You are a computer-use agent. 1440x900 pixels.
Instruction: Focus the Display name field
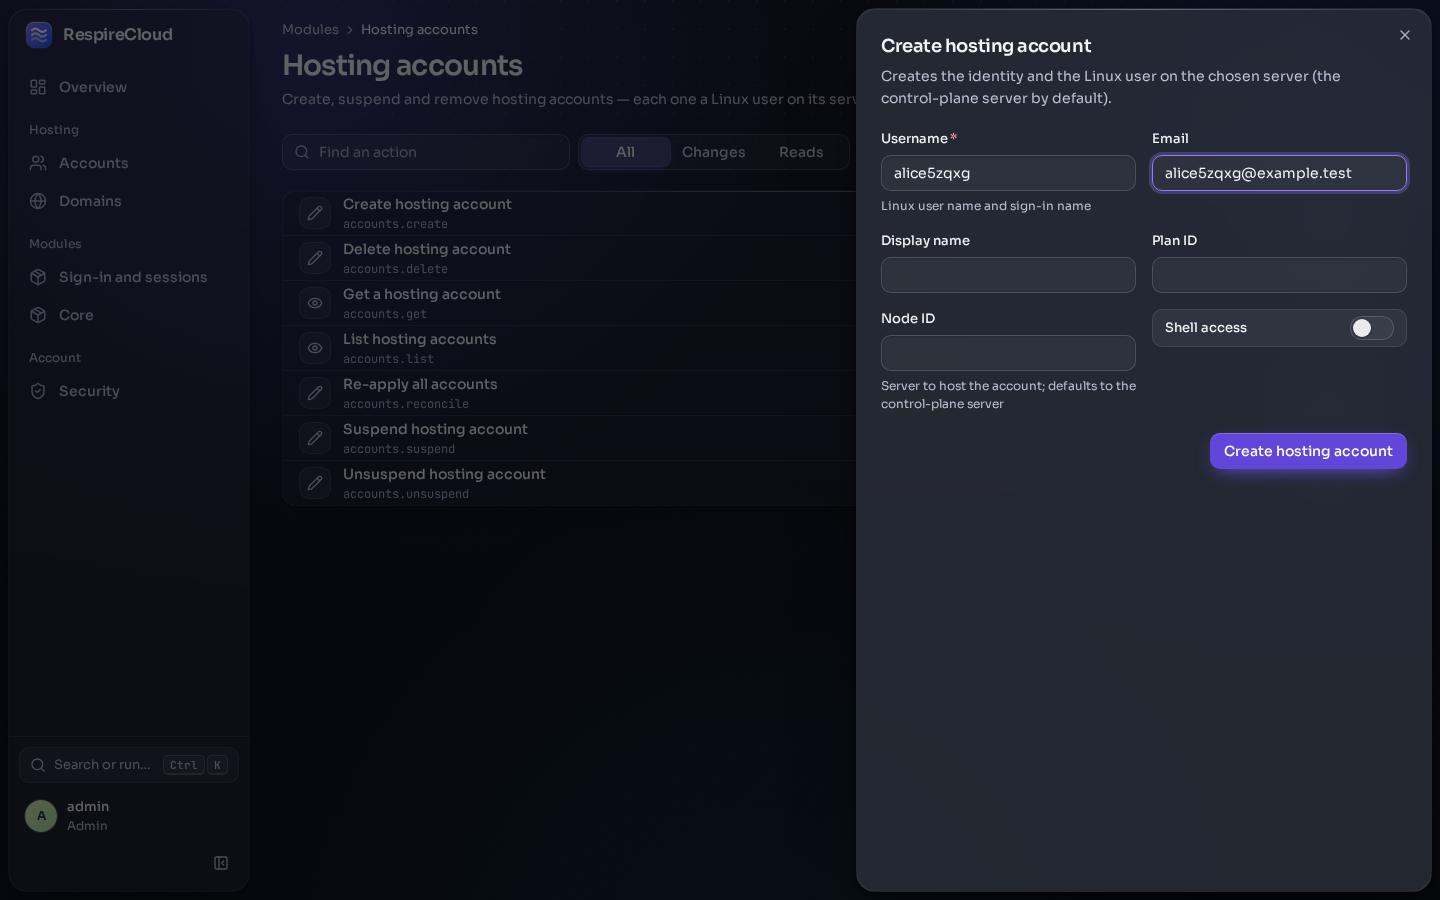tap(1008, 275)
